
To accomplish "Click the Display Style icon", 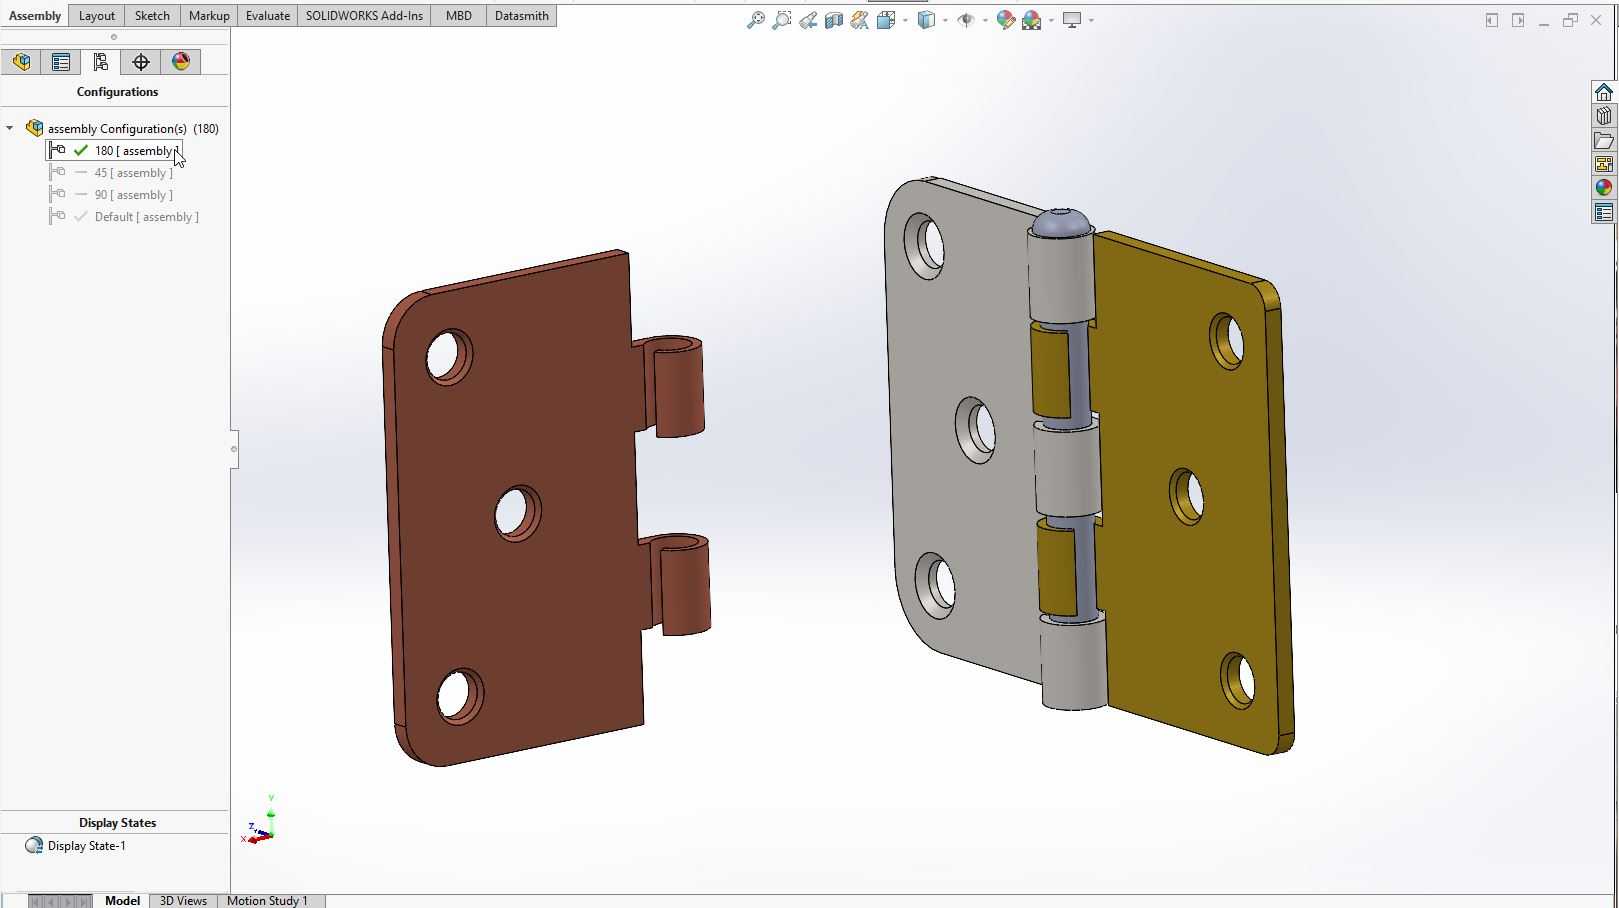I will [x=926, y=20].
